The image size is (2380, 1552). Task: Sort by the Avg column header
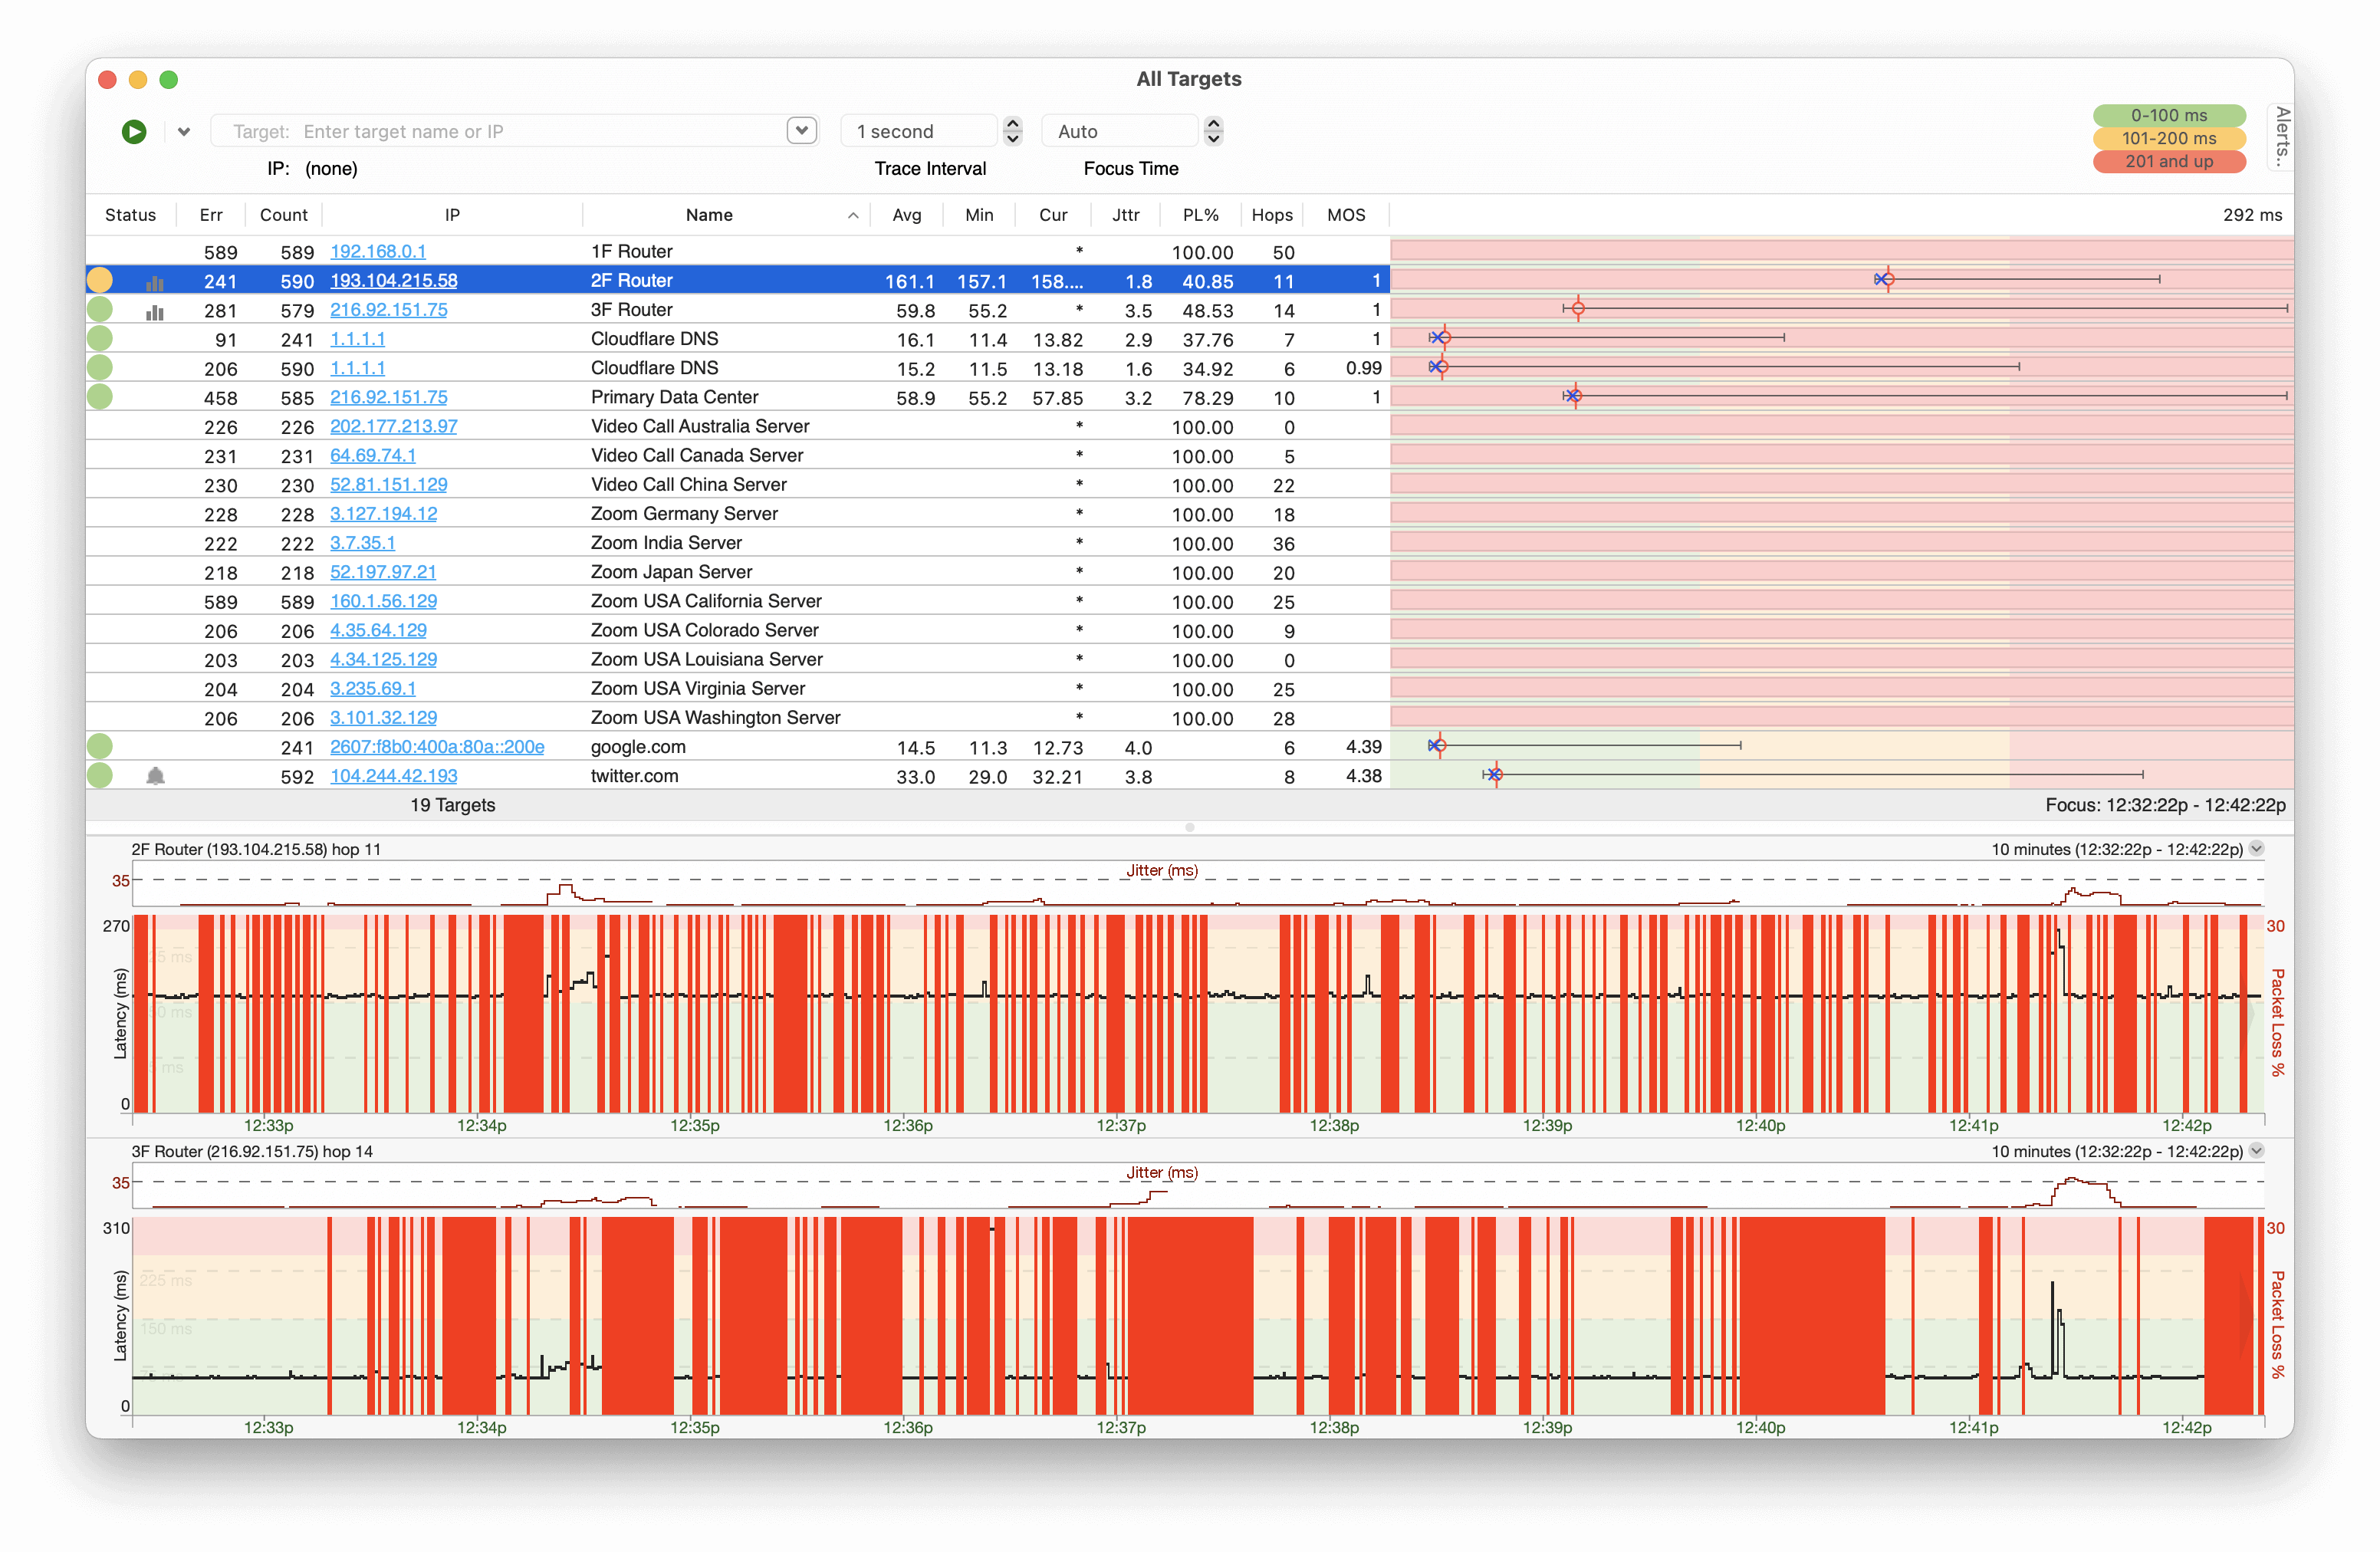pyautogui.click(x=907, y=215)
